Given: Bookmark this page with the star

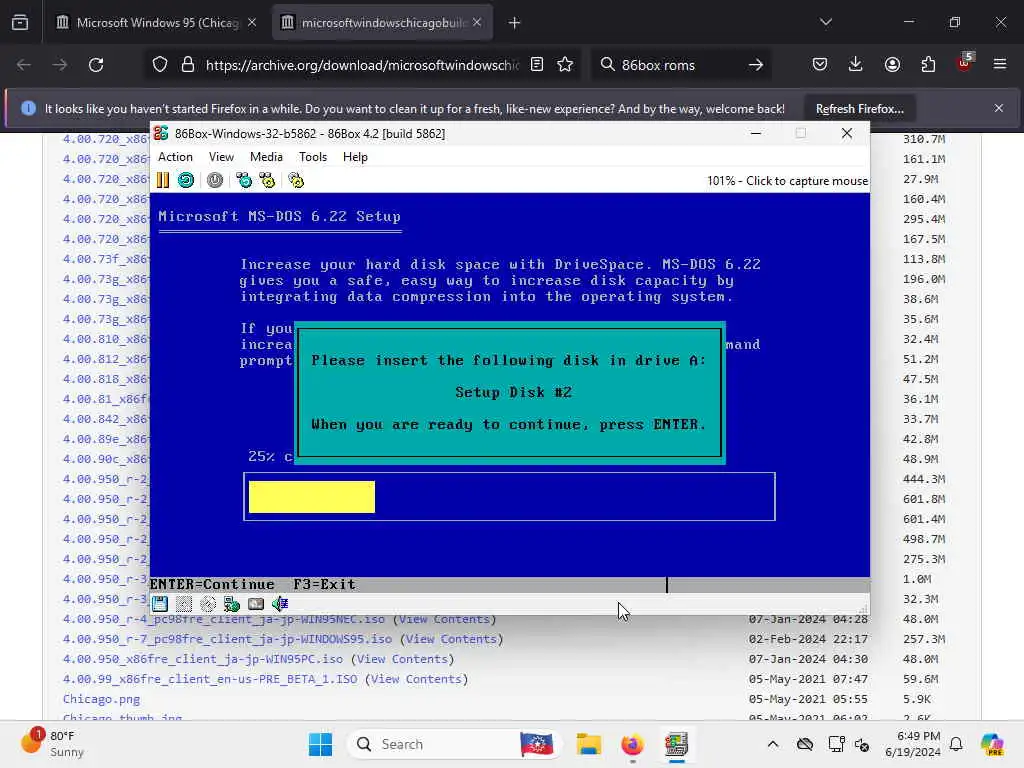Looking at the screenshot, I should click(x=565, y=64).
